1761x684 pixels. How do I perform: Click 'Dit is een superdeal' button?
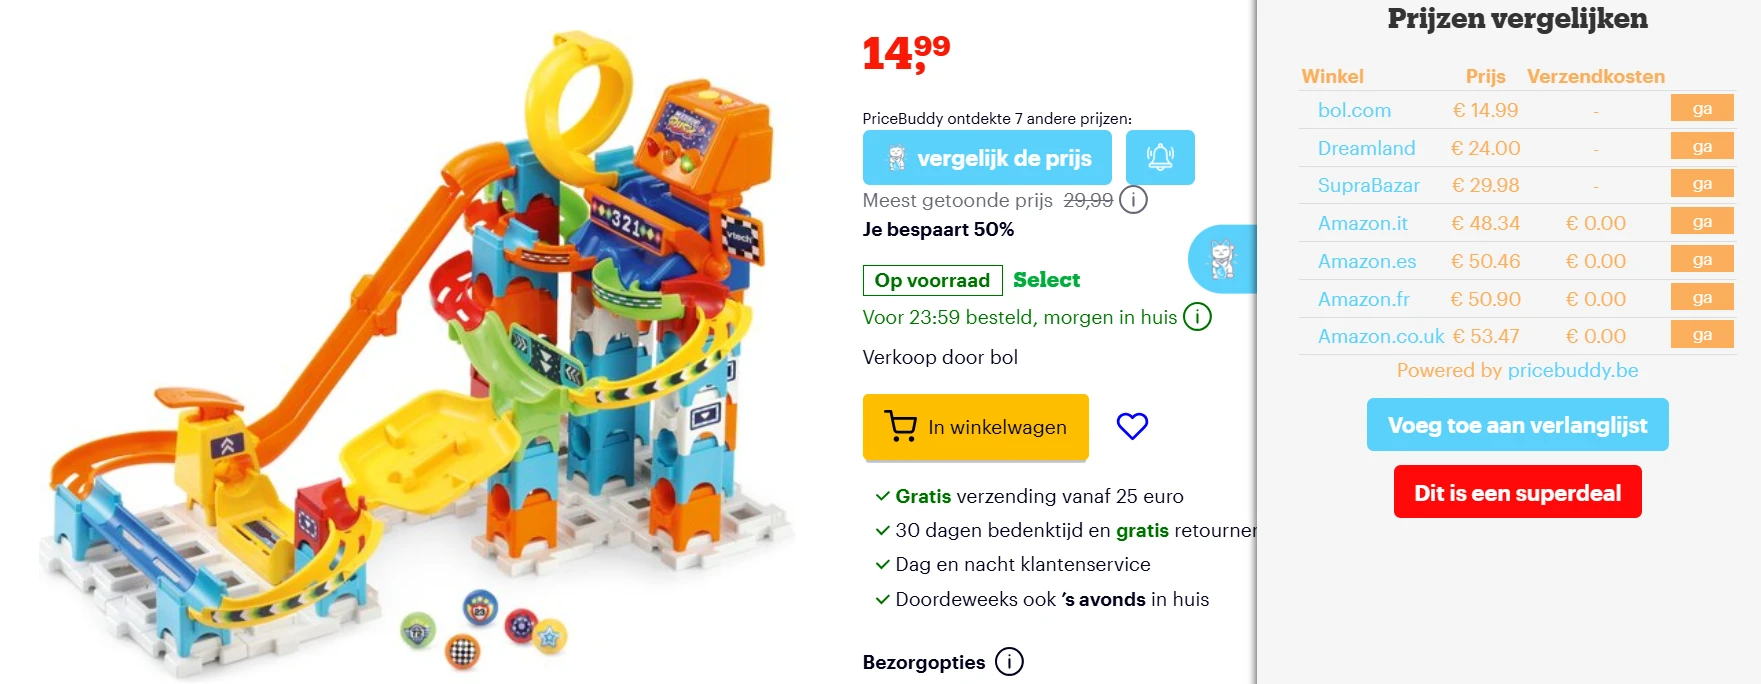pos(1517,492)
